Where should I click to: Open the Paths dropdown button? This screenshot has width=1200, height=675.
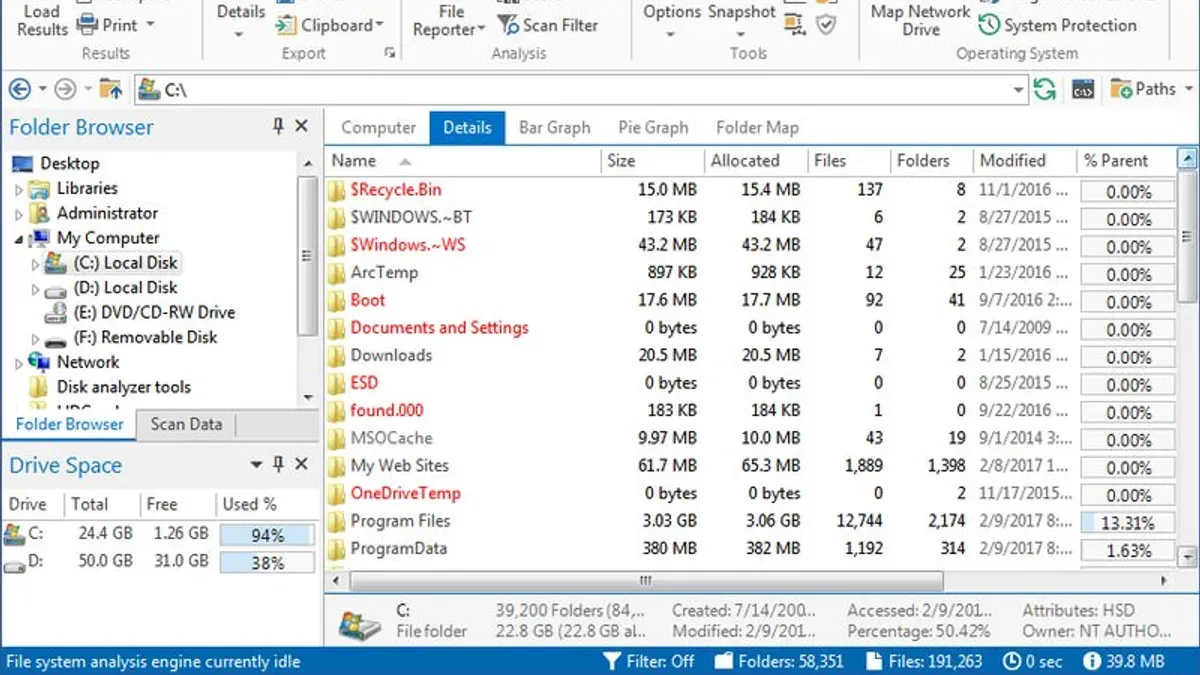pos(1150,89)
